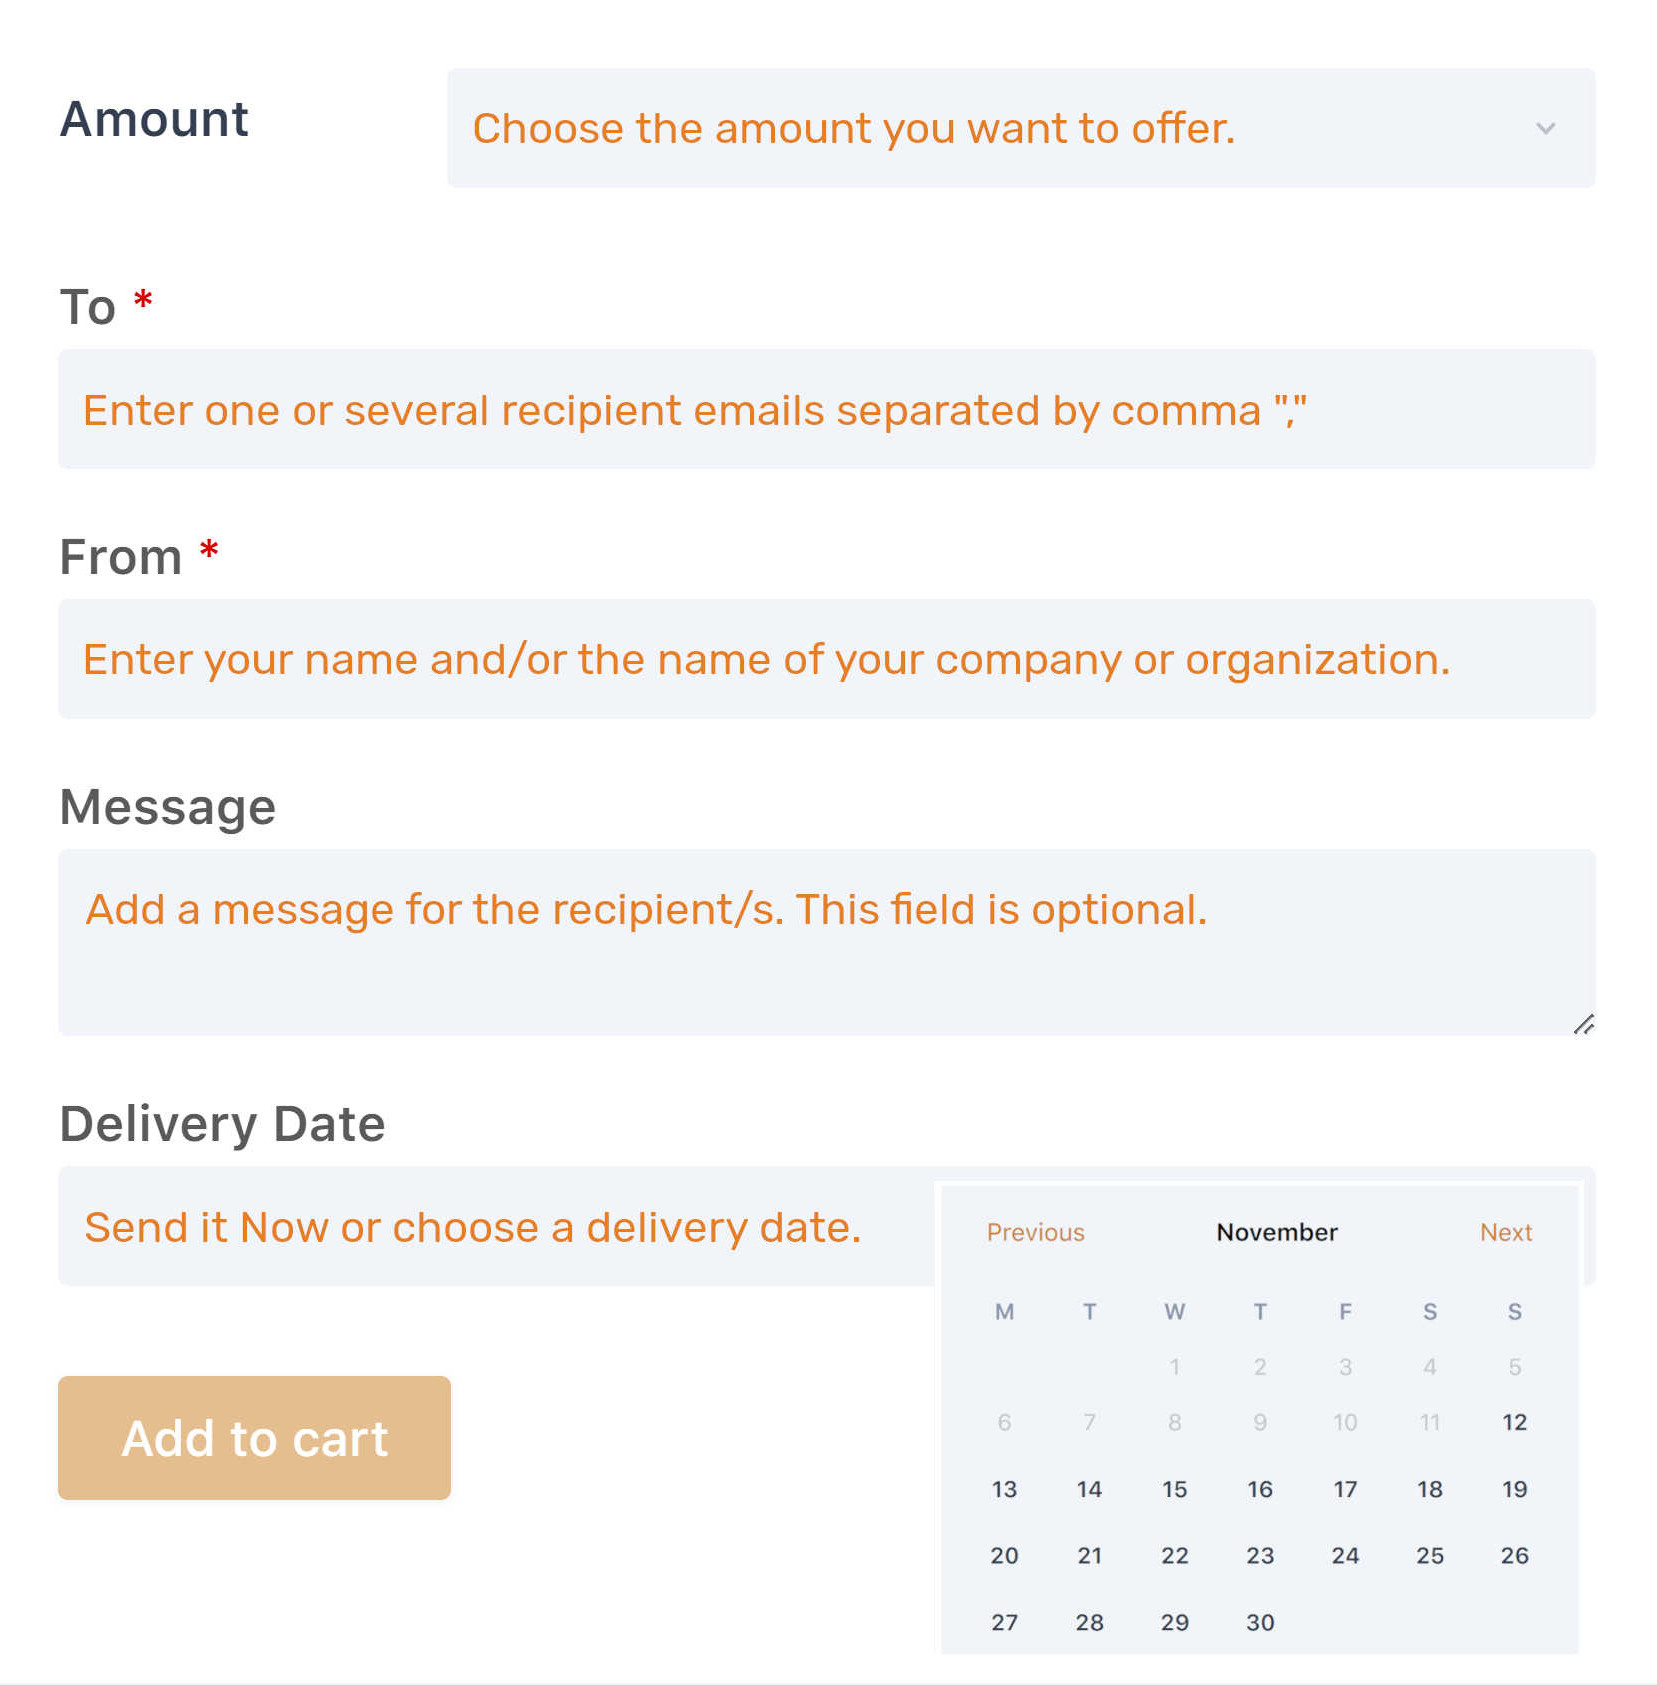Go to Previous month in calendar
1657x1685 pixels.
[x=1035, y=1232]
